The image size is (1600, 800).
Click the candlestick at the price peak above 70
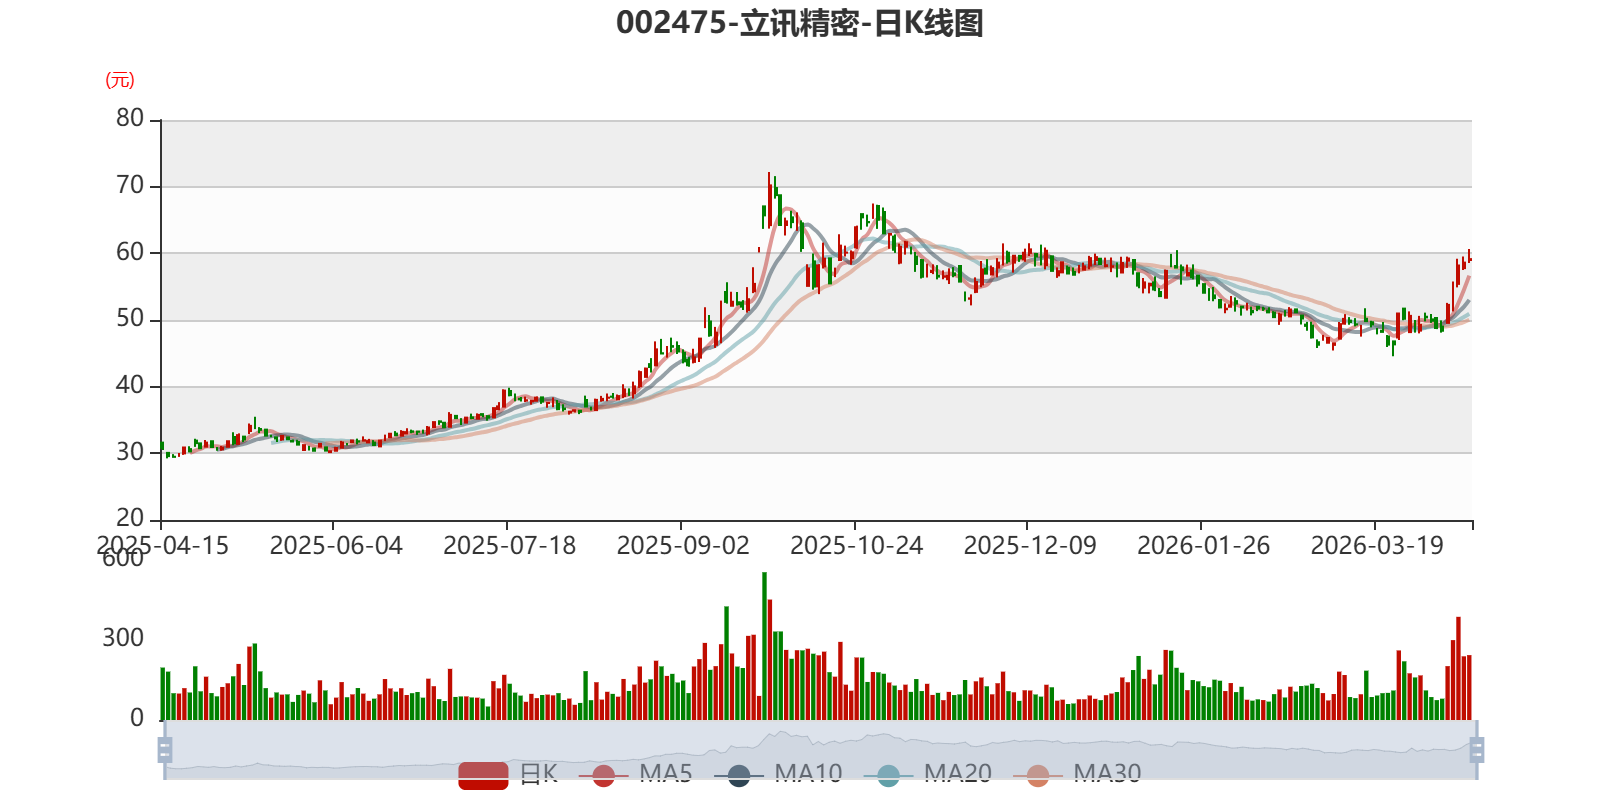(770, 198)
